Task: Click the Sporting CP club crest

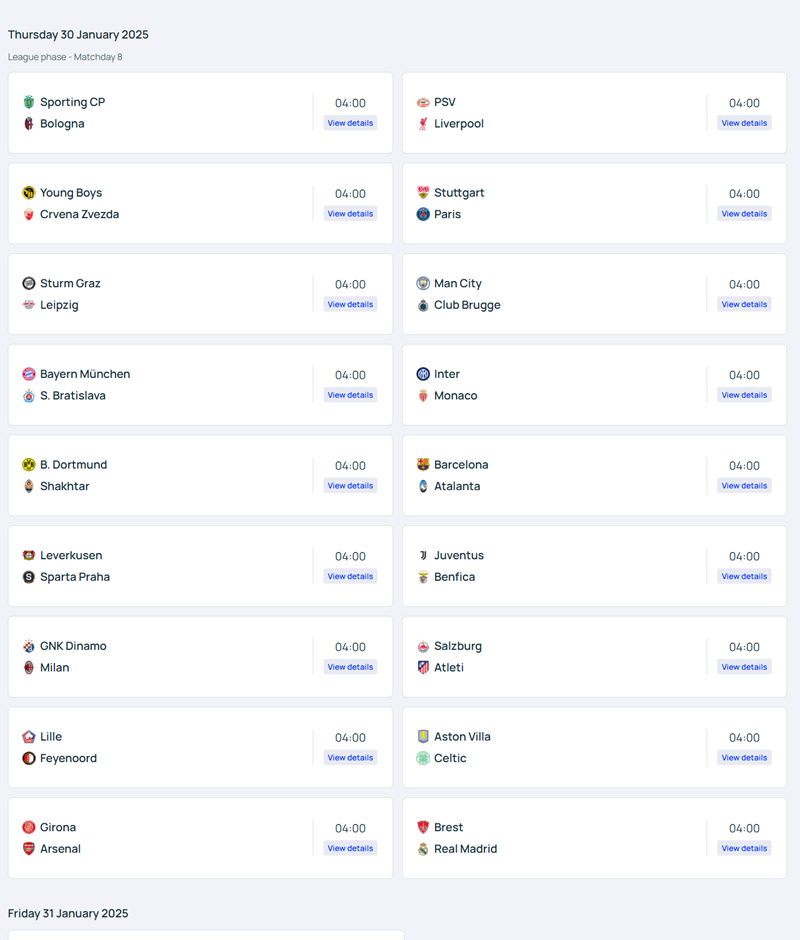Action: [29, 102]
